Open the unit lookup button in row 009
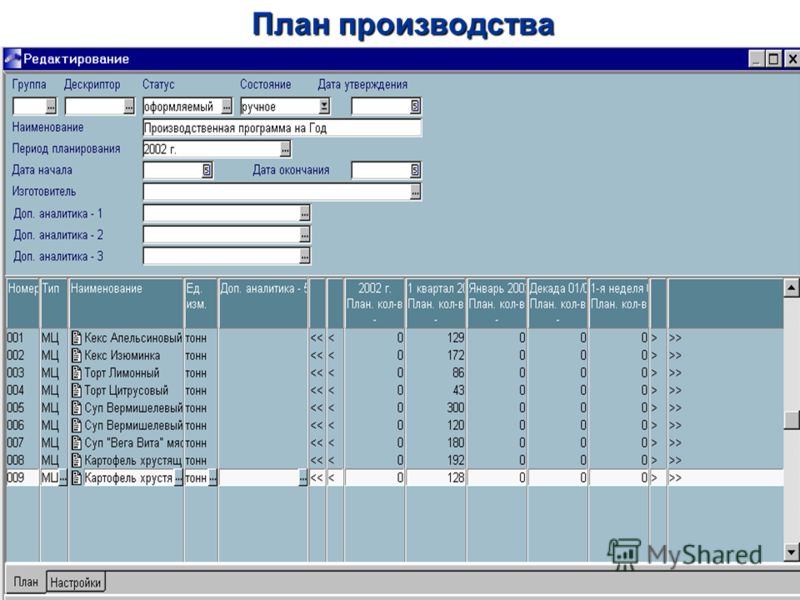 (x=213, y=478)
